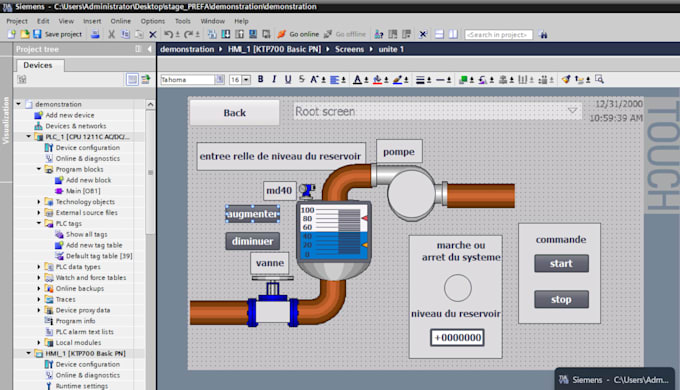Open the Options menu
This screenshot has height=390, width=680.
pyautogui.click(x=153, y=21)
